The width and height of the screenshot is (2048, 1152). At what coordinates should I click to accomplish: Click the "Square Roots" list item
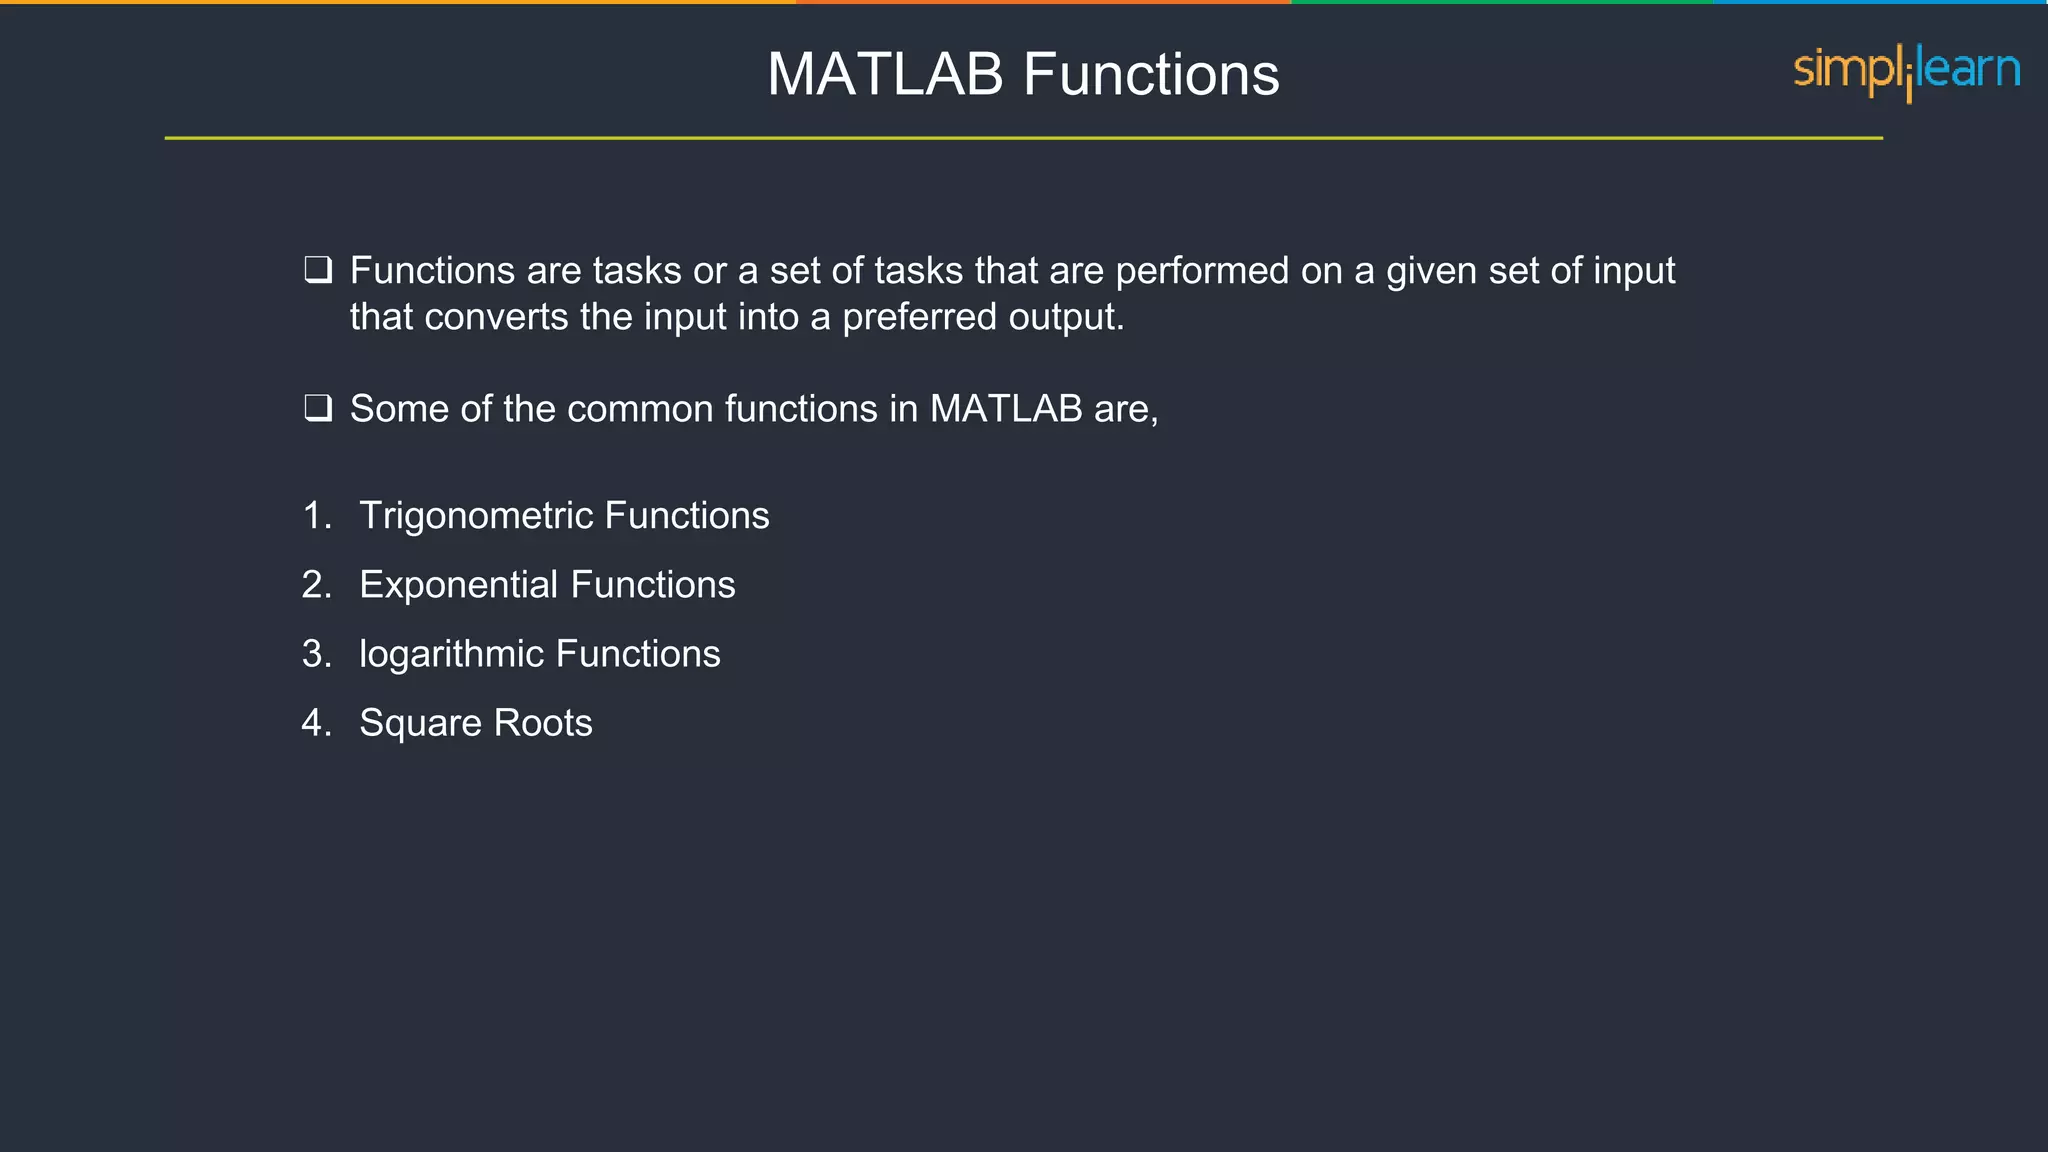(475, 723)
